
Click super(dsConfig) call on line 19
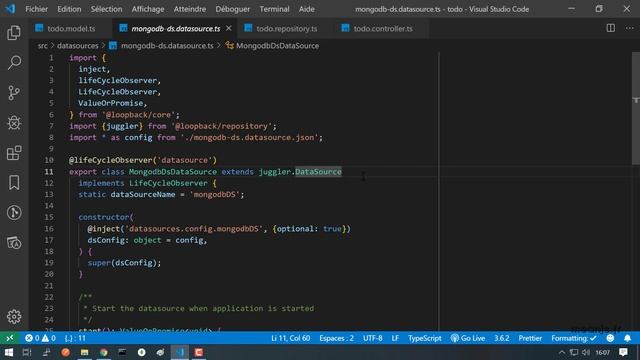(x=124, y=263)
